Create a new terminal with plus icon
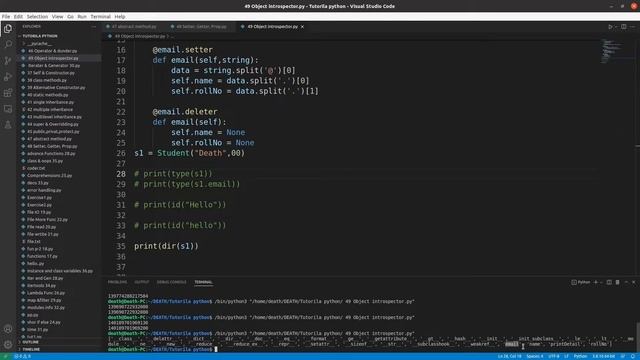This screenshot has width=640, height=360. [x=596, y=282]
